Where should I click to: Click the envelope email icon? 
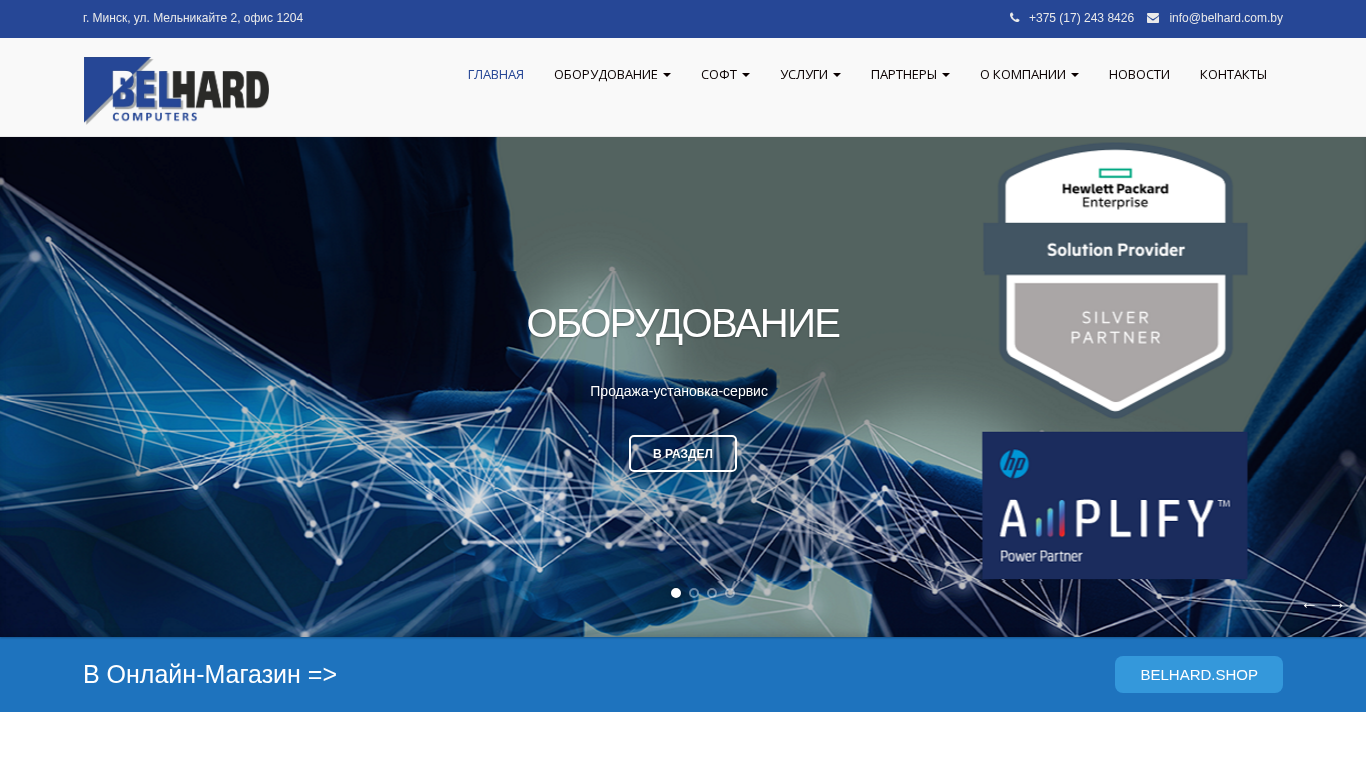click(x=1153, y=18)
